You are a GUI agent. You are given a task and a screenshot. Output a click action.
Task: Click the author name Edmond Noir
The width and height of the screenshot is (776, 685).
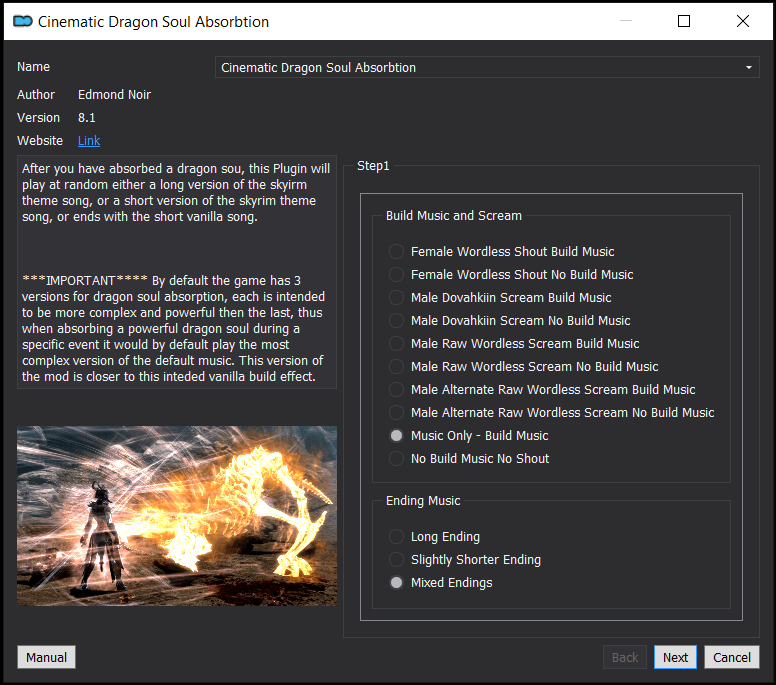(x=114, y=95)
